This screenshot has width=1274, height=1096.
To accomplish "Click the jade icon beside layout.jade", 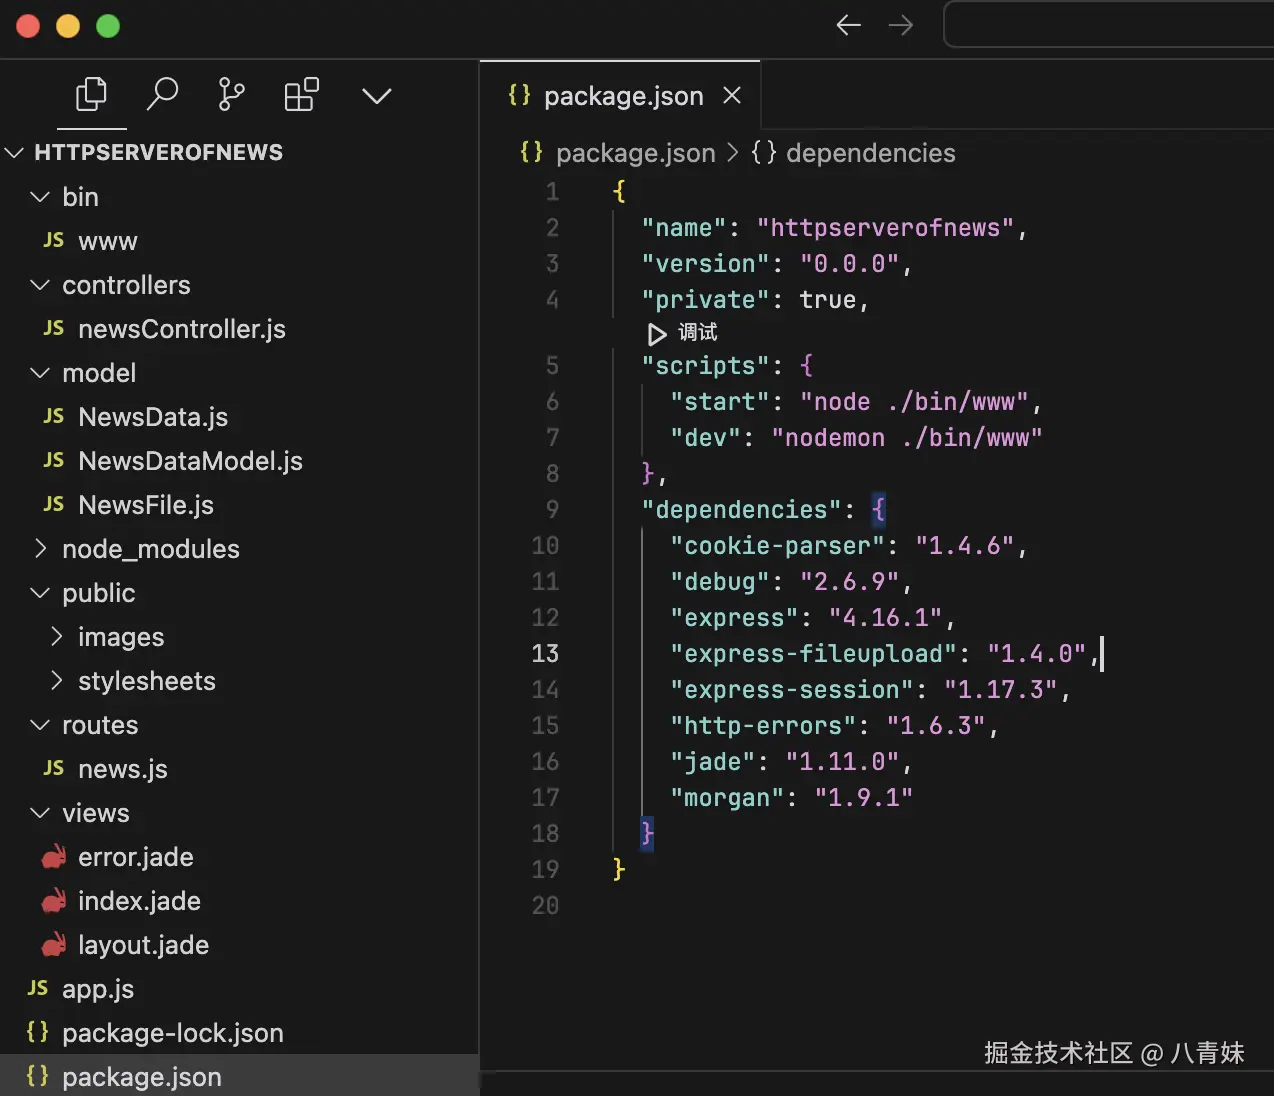I will (54, 944).
